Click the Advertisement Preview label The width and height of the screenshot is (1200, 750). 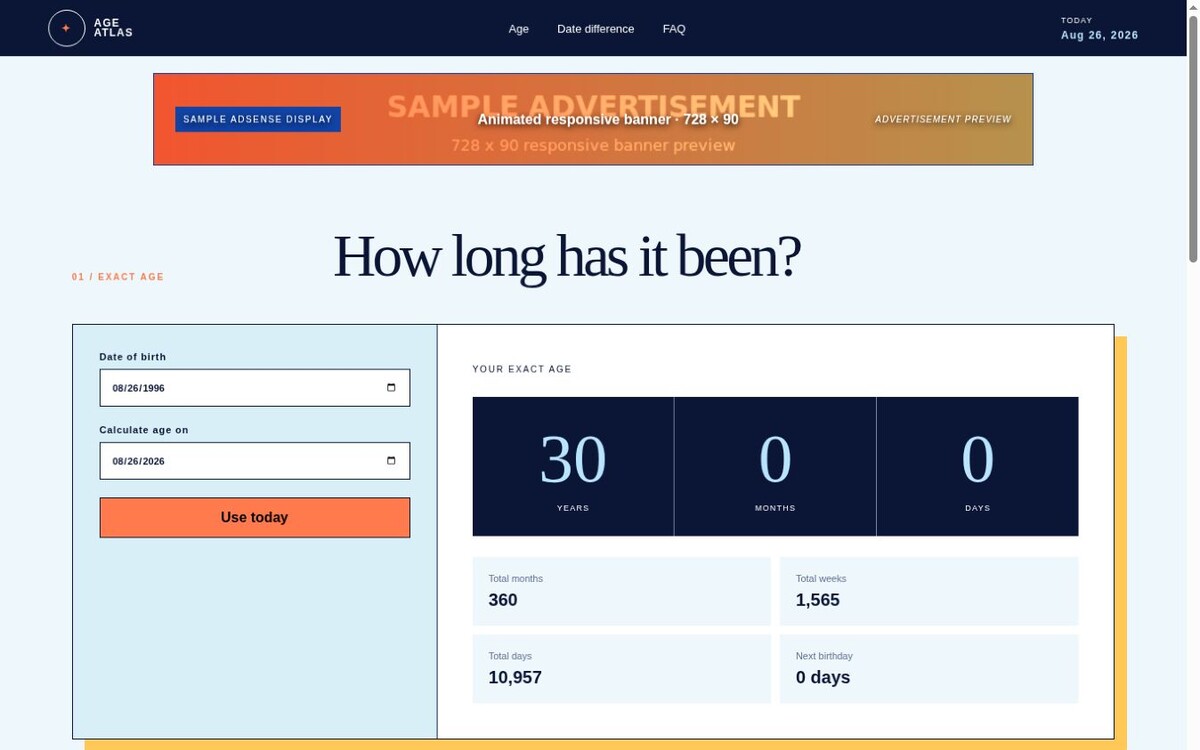(943, 119)
